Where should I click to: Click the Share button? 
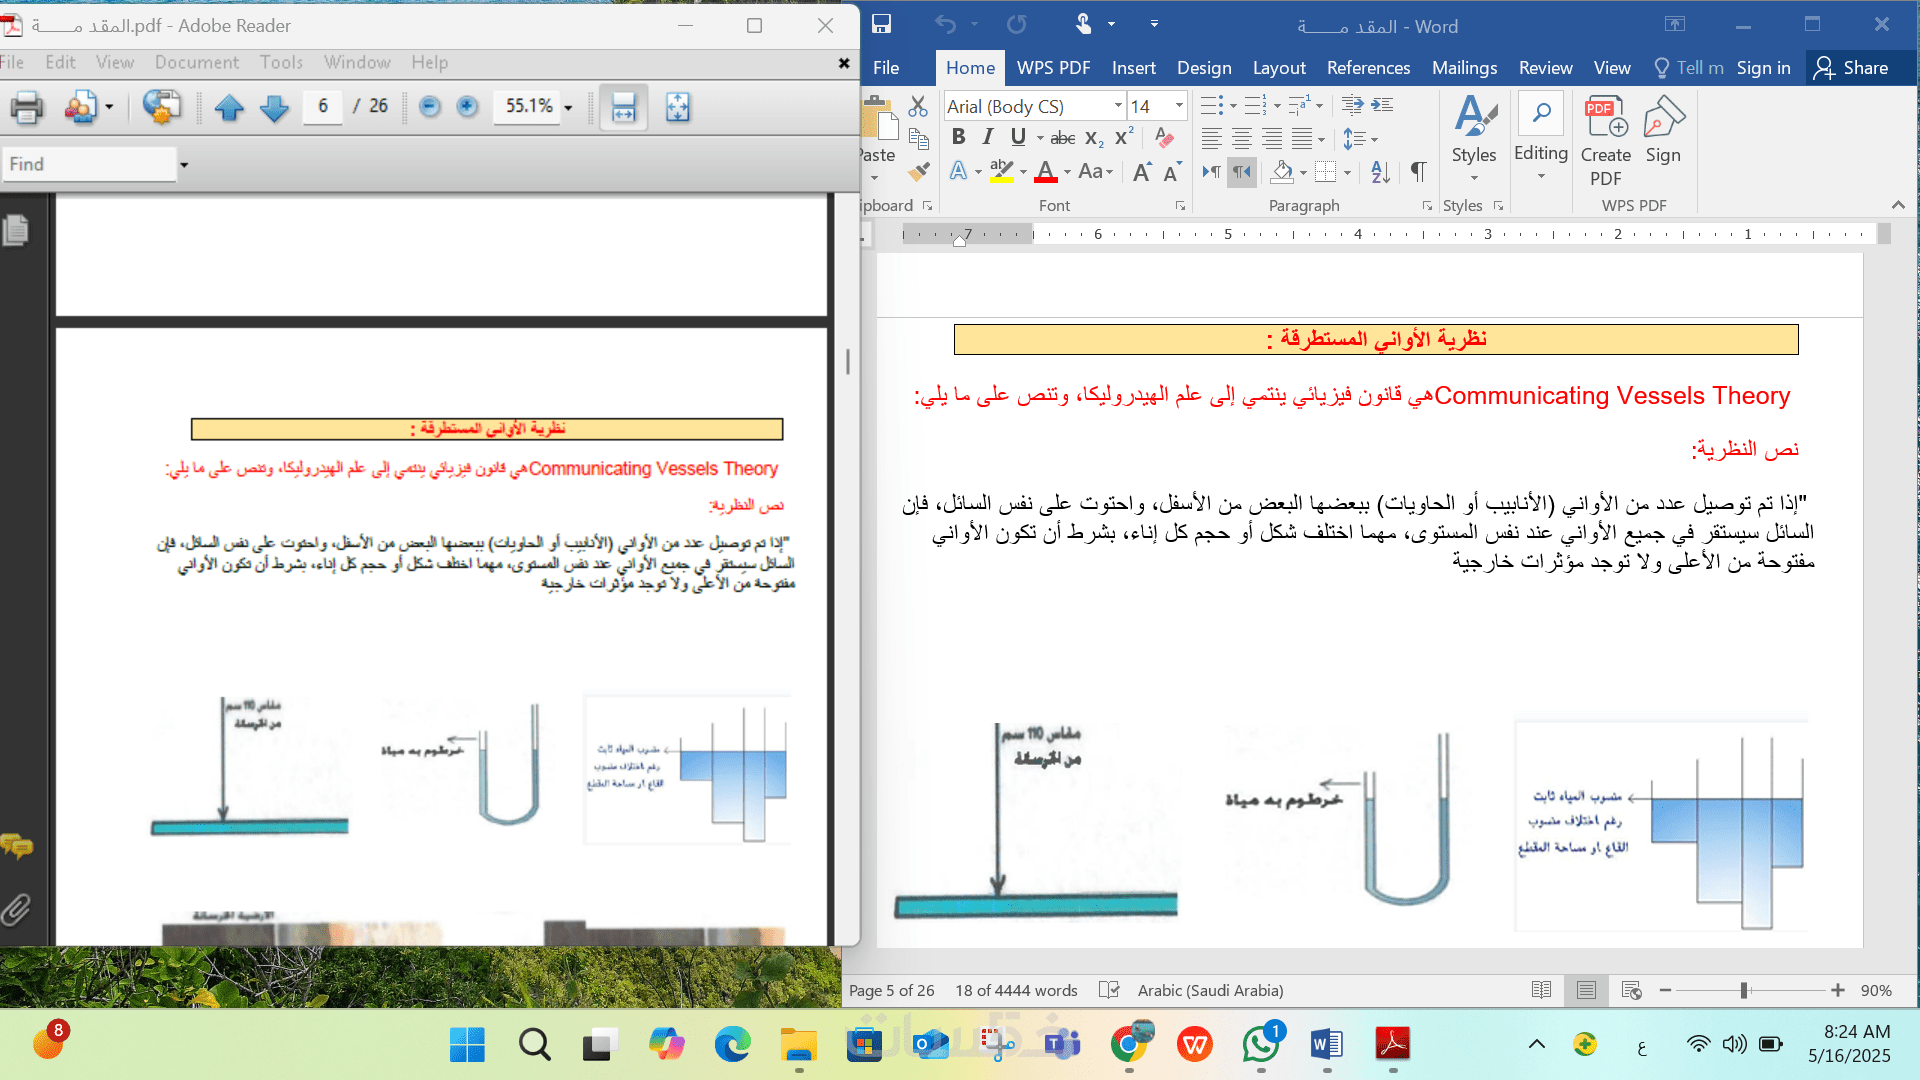(x=1852, y=68)
